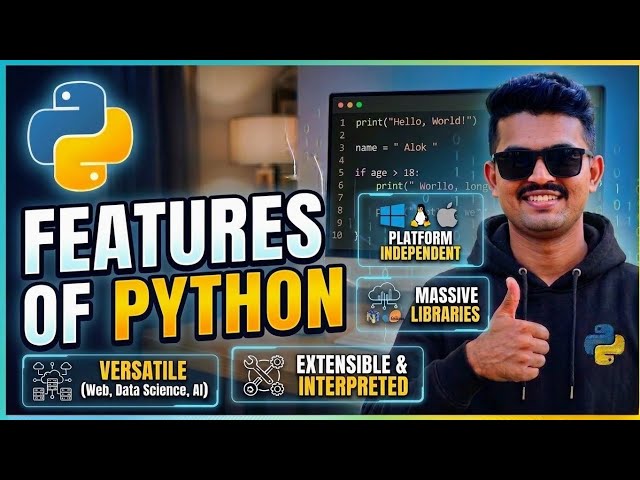Viewport: 640px width, 480px height.
Task: Click the yellow word PYTHON
Action: [x=229, y=305]
